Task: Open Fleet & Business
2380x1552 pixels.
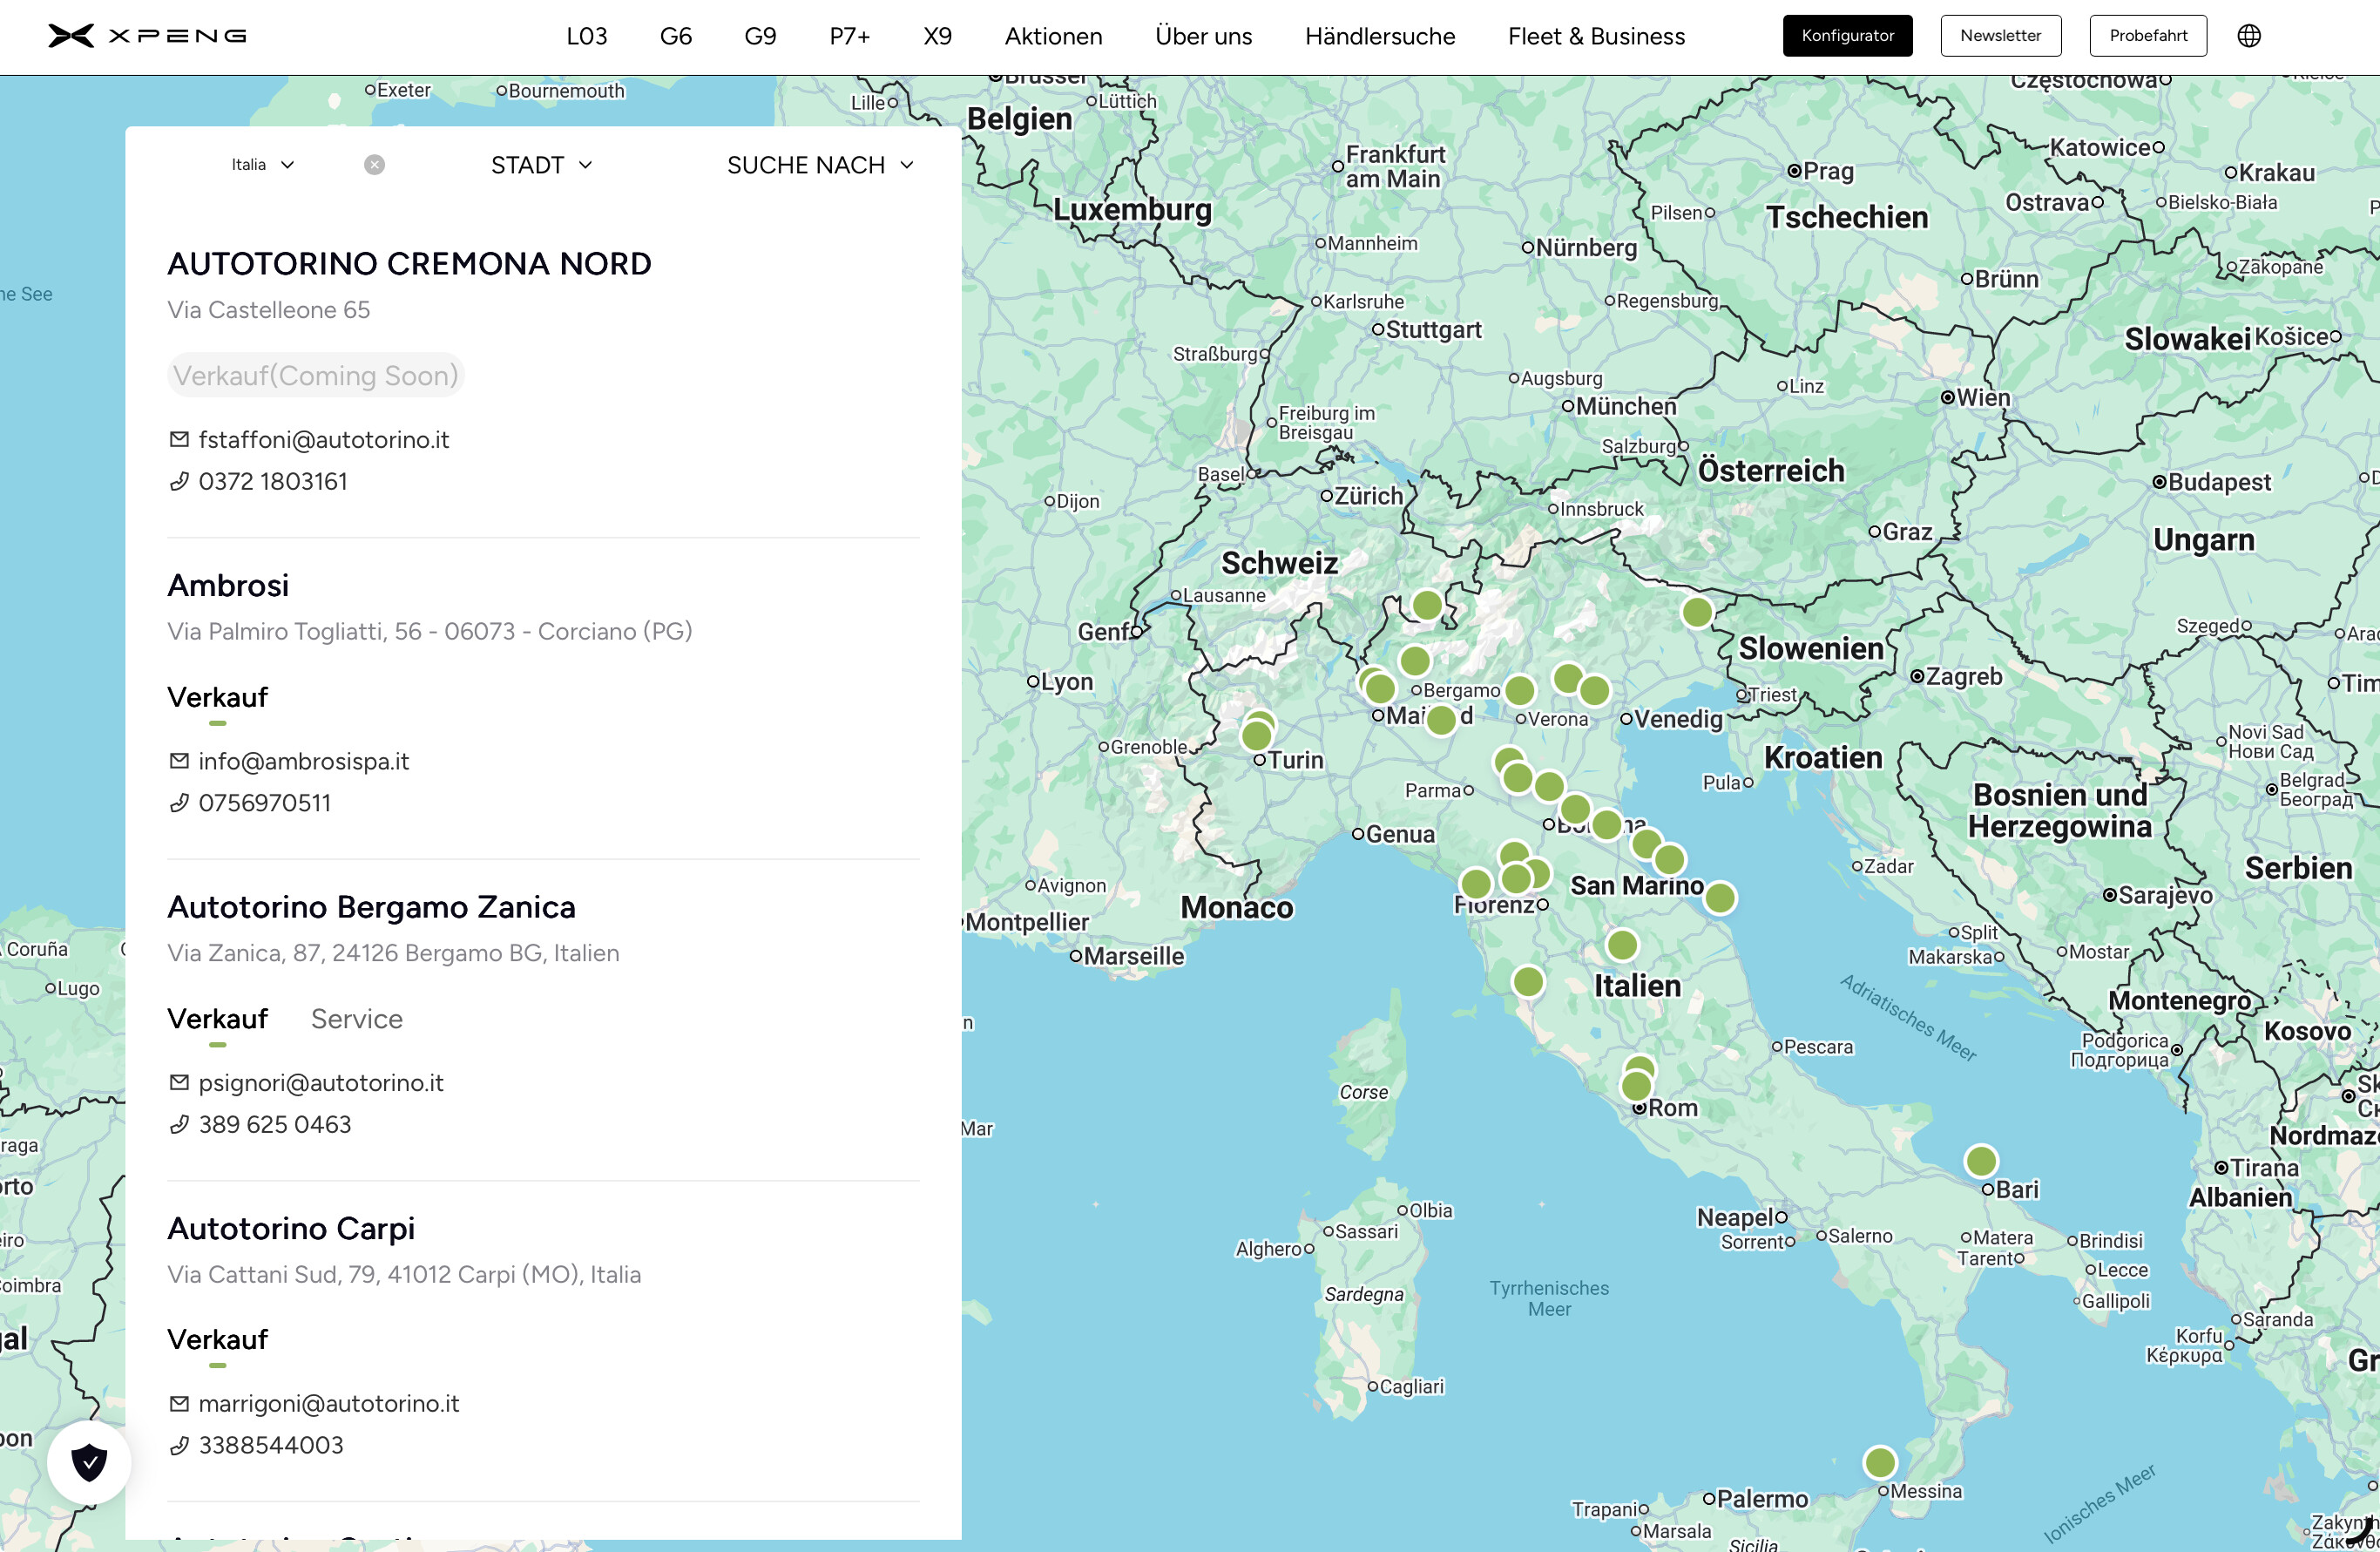Action: click(1597, 37)
